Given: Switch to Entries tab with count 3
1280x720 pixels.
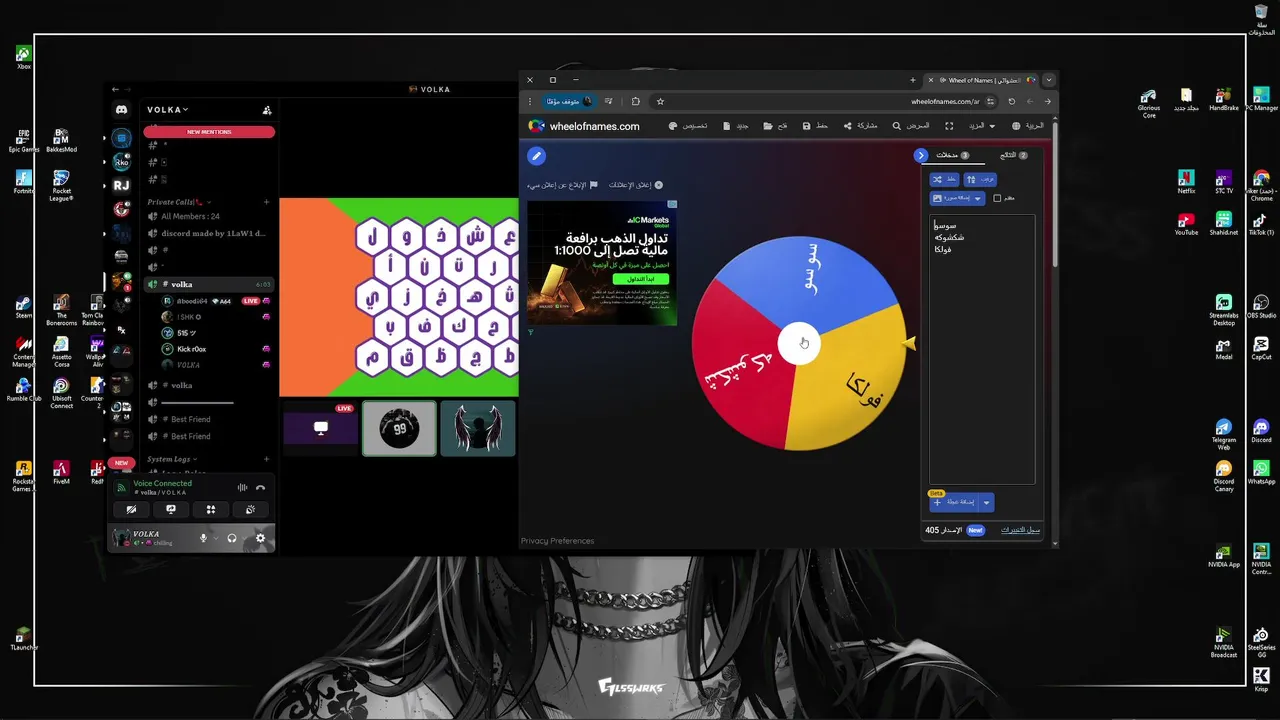Looking at the screenshot, I should (952, 155).
